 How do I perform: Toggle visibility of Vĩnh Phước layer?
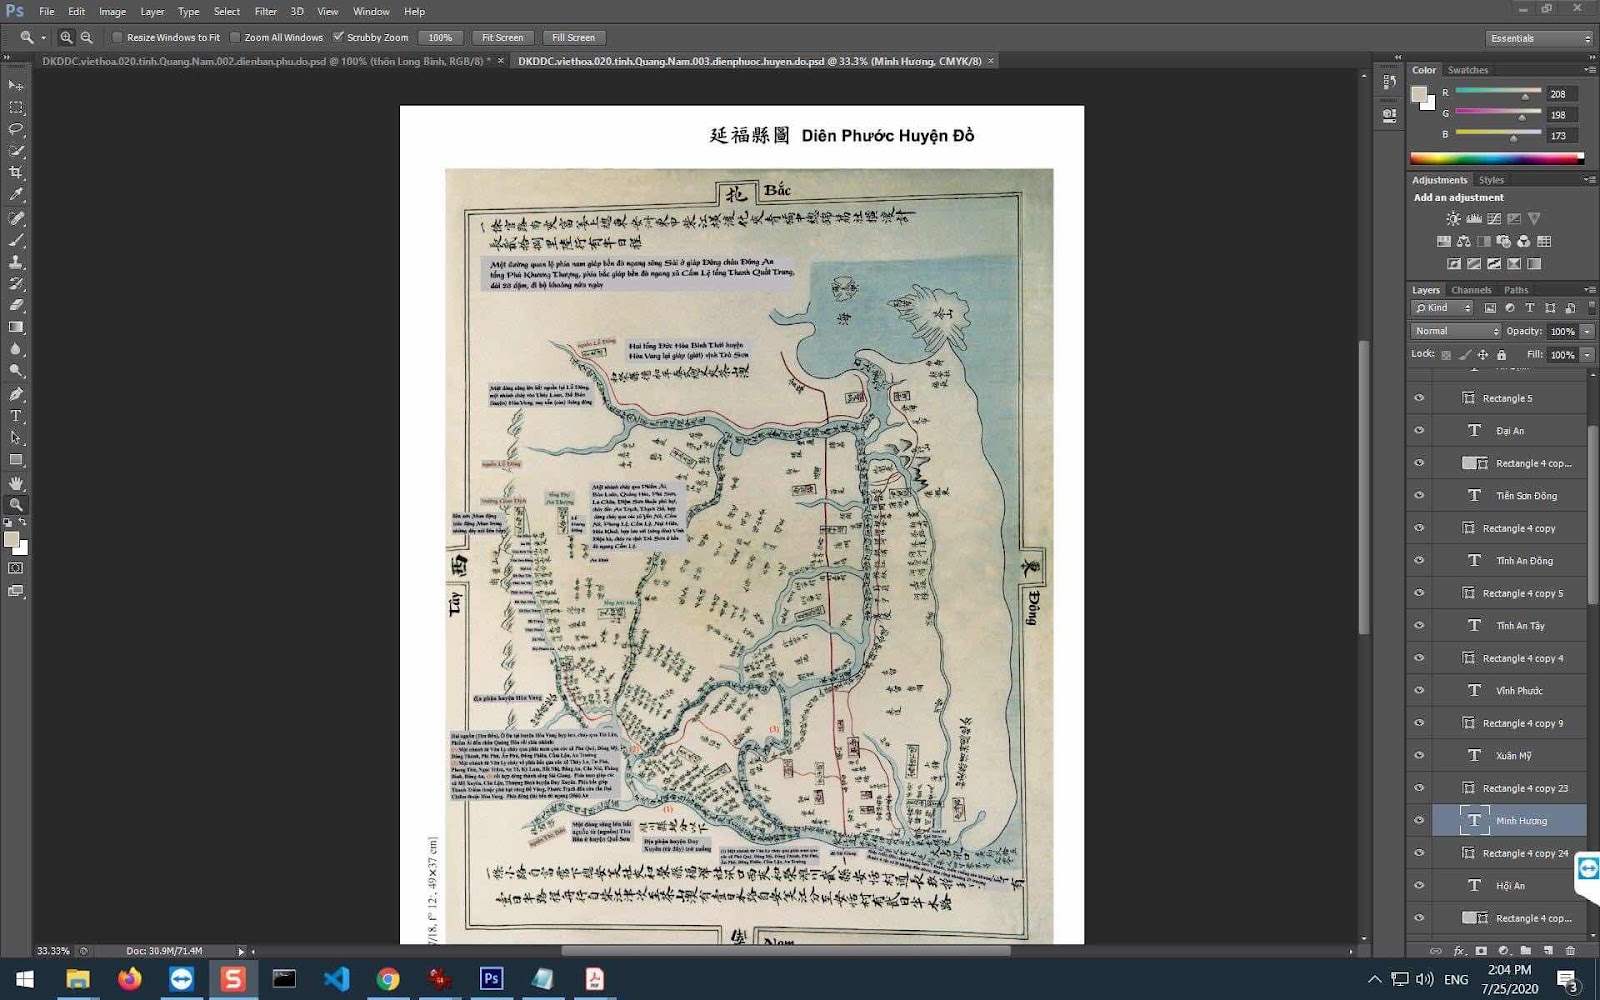1419,690
